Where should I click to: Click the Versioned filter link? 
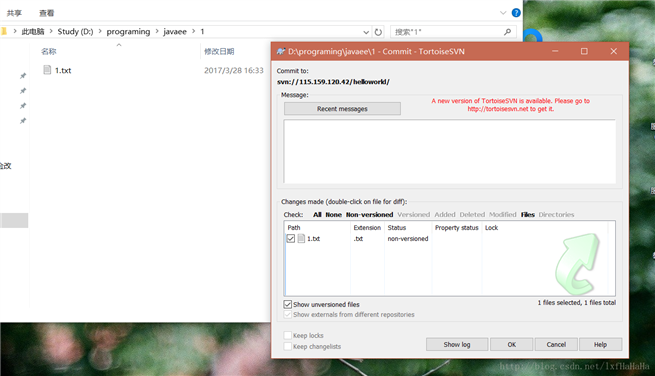click(x=413, y=214)
